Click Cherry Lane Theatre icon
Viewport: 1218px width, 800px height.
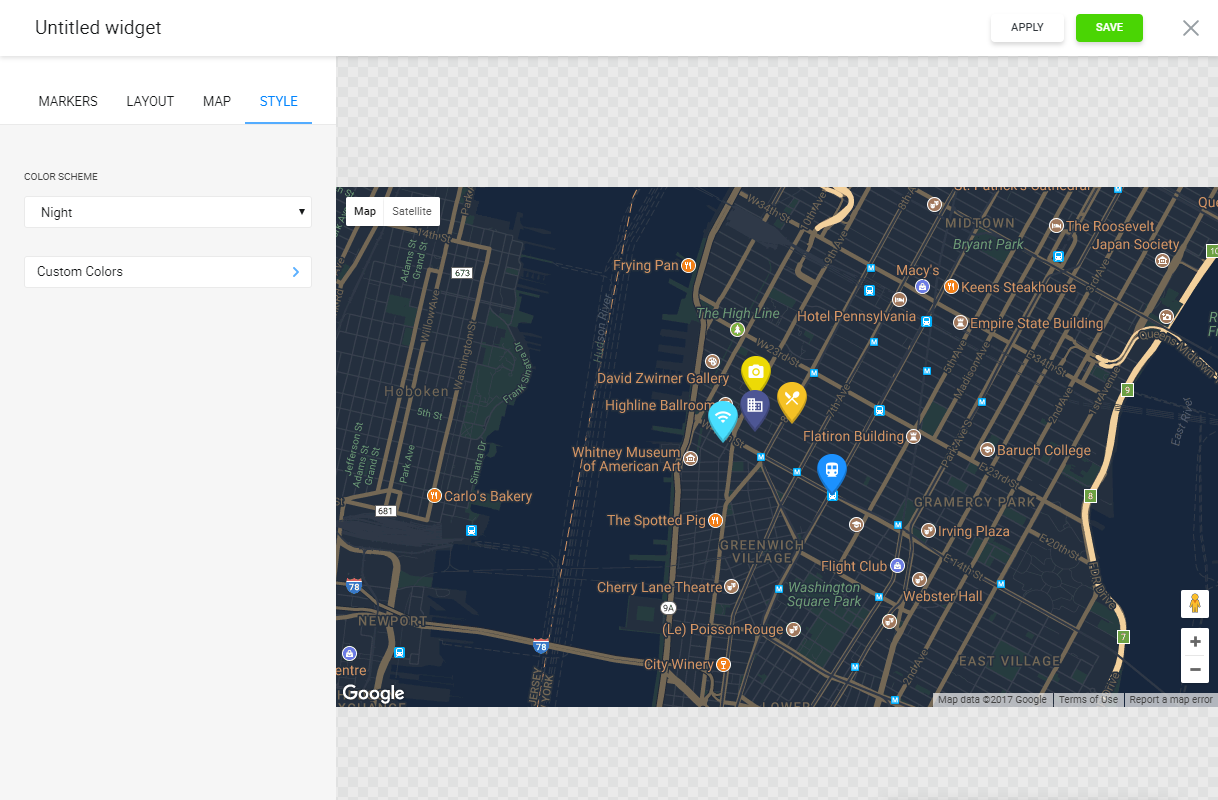tap(732, 587)
